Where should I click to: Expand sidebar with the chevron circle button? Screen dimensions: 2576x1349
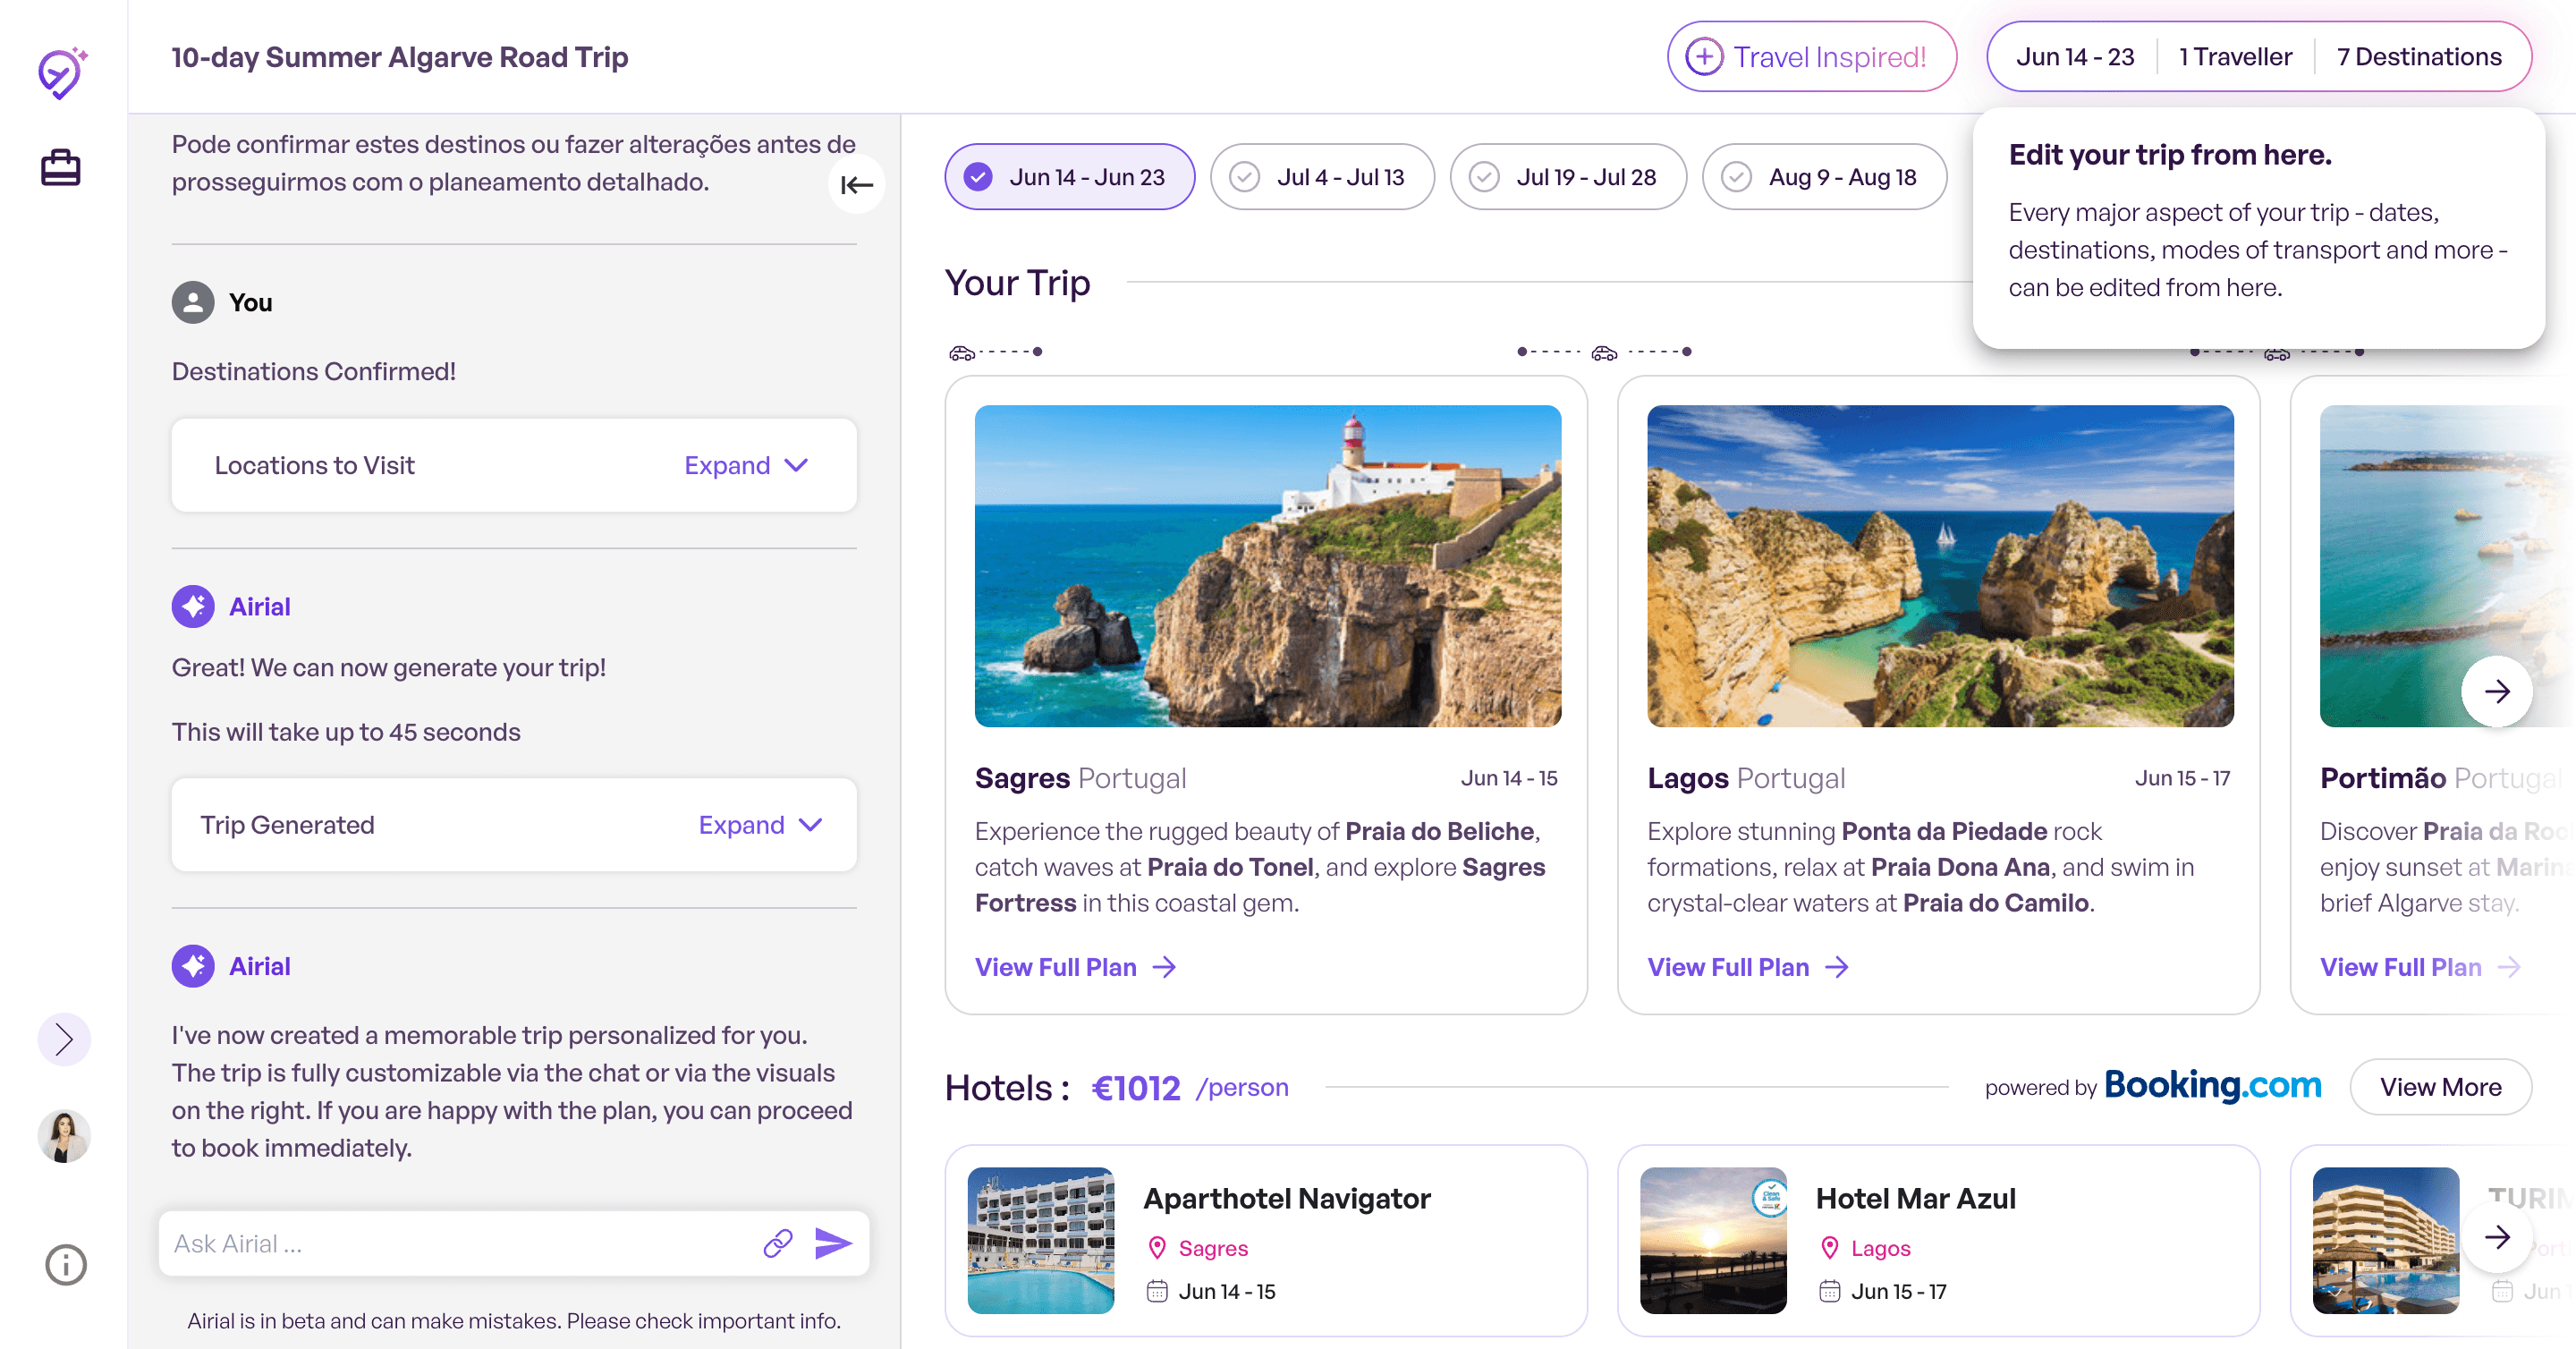point(64,1039)
